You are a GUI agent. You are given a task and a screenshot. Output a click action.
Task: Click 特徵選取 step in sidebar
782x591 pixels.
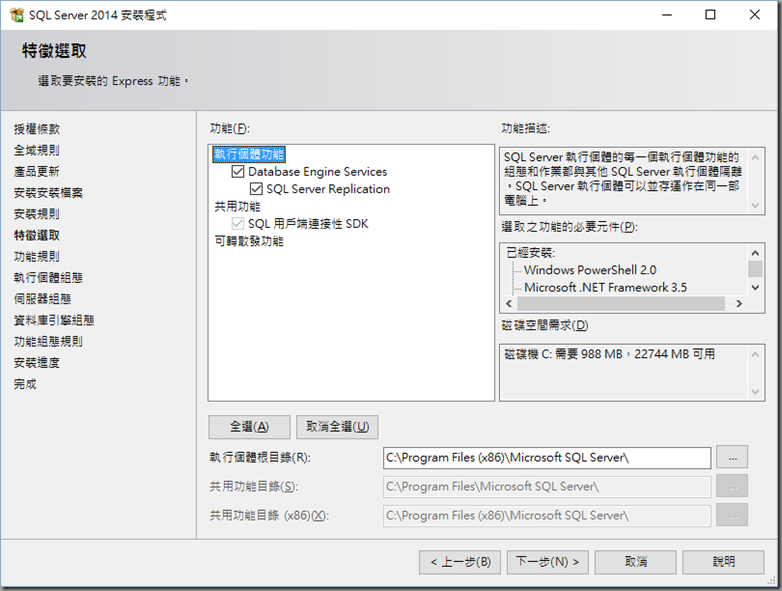click(x=37, y=235)
